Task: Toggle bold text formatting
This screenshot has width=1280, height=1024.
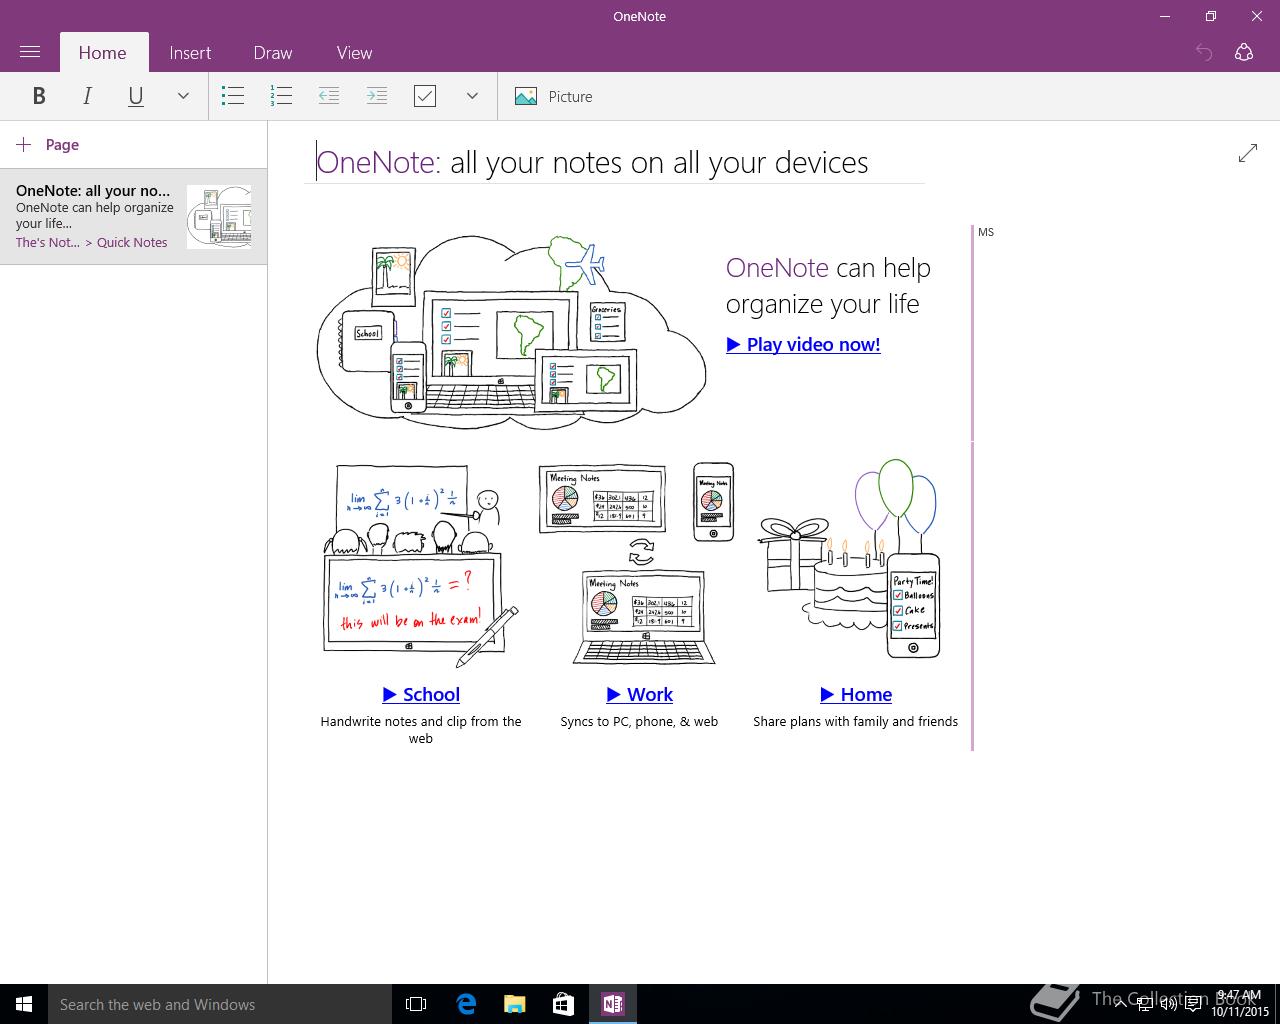Action: pyautogui.click(x=39, y=96)
